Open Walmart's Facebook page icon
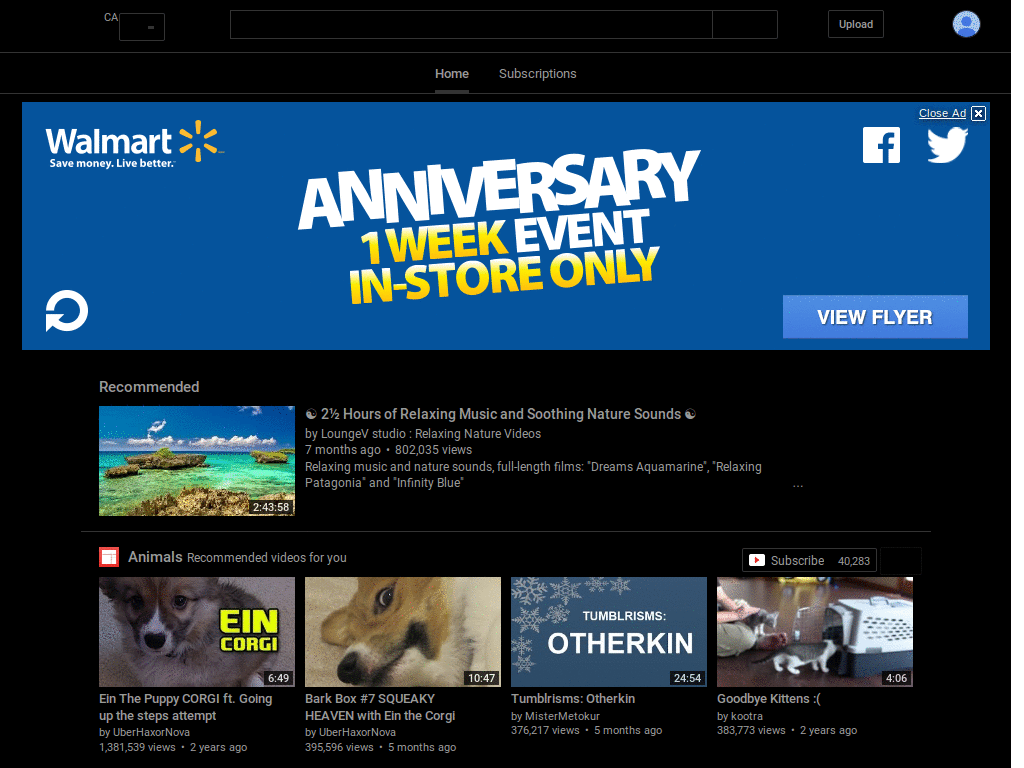The width and height of the screenshot is (1024, 768). tap(881, 145)
